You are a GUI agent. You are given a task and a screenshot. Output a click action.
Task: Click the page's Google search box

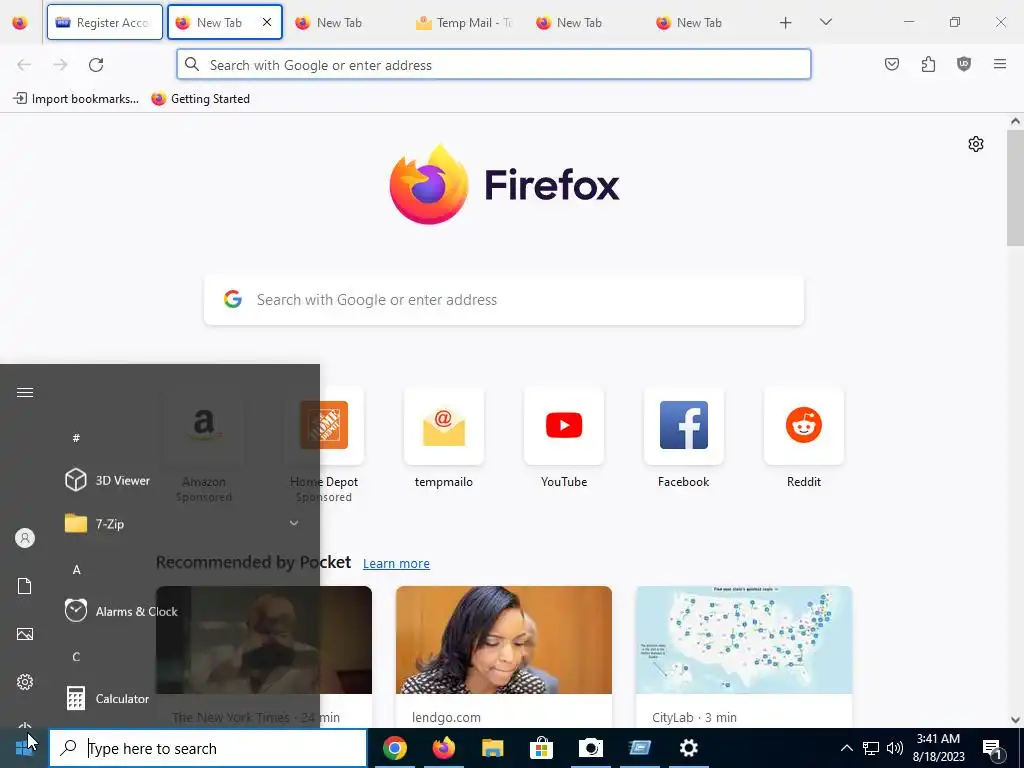[504, 300]
